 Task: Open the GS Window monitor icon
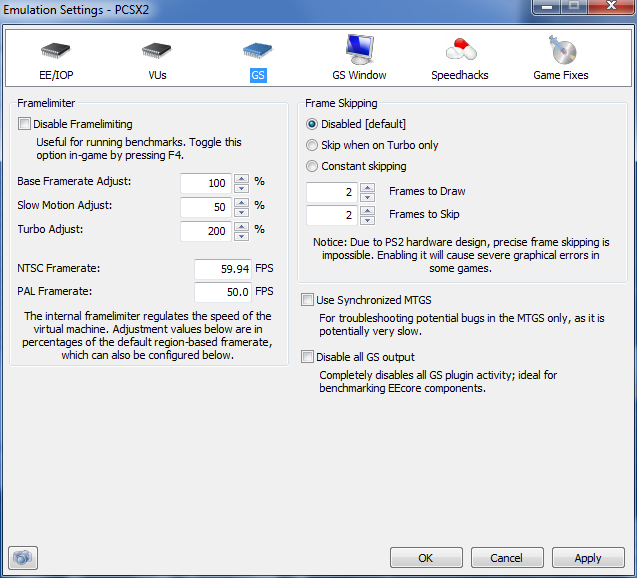[x=359, y=49]
